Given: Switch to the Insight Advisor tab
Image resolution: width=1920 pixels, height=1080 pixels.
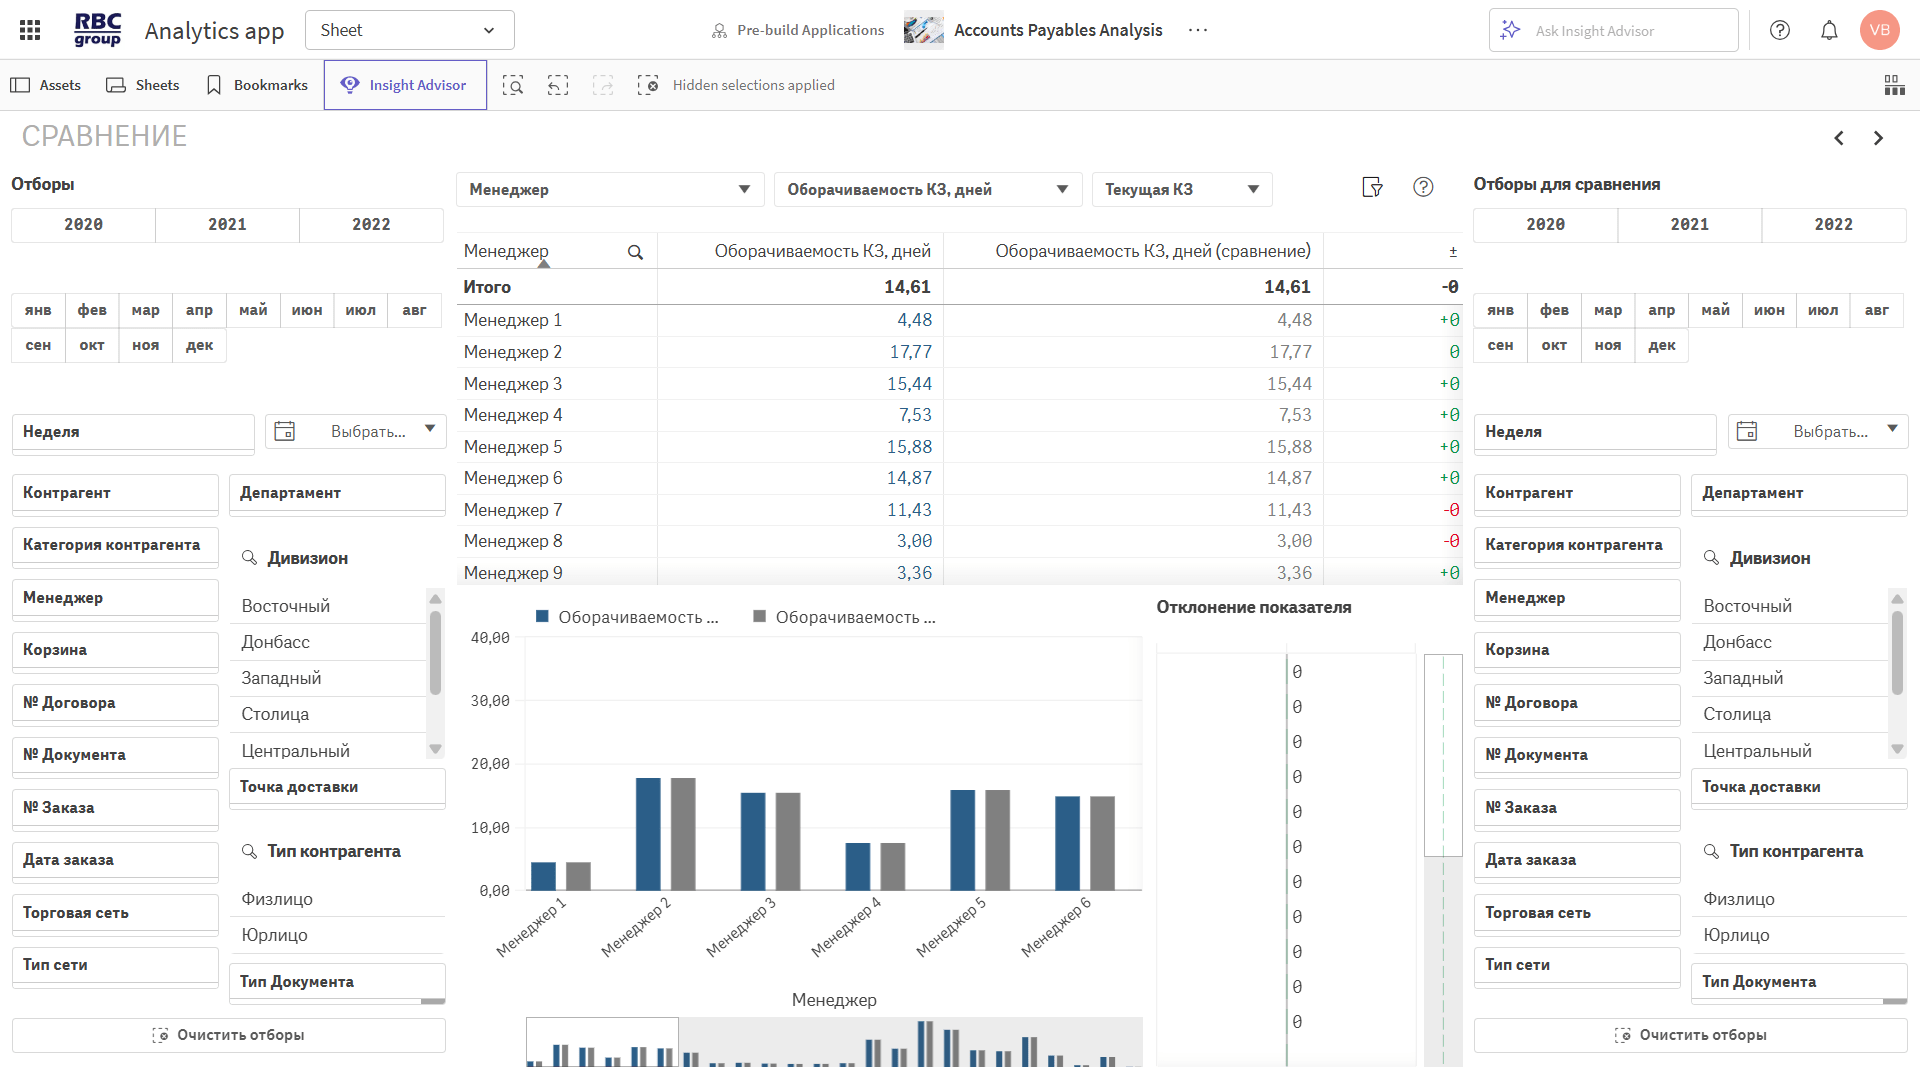Looking at the screenshot, I should [x=405, y=85].
